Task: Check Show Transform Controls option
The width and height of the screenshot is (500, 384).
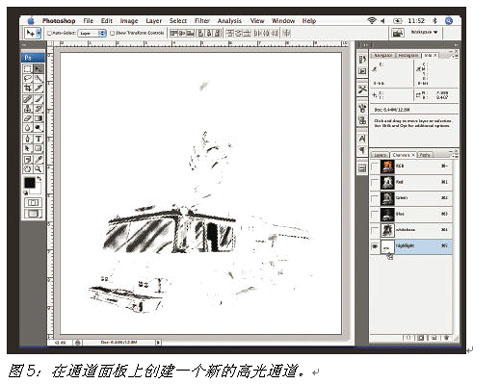Action: pos(113,33)
